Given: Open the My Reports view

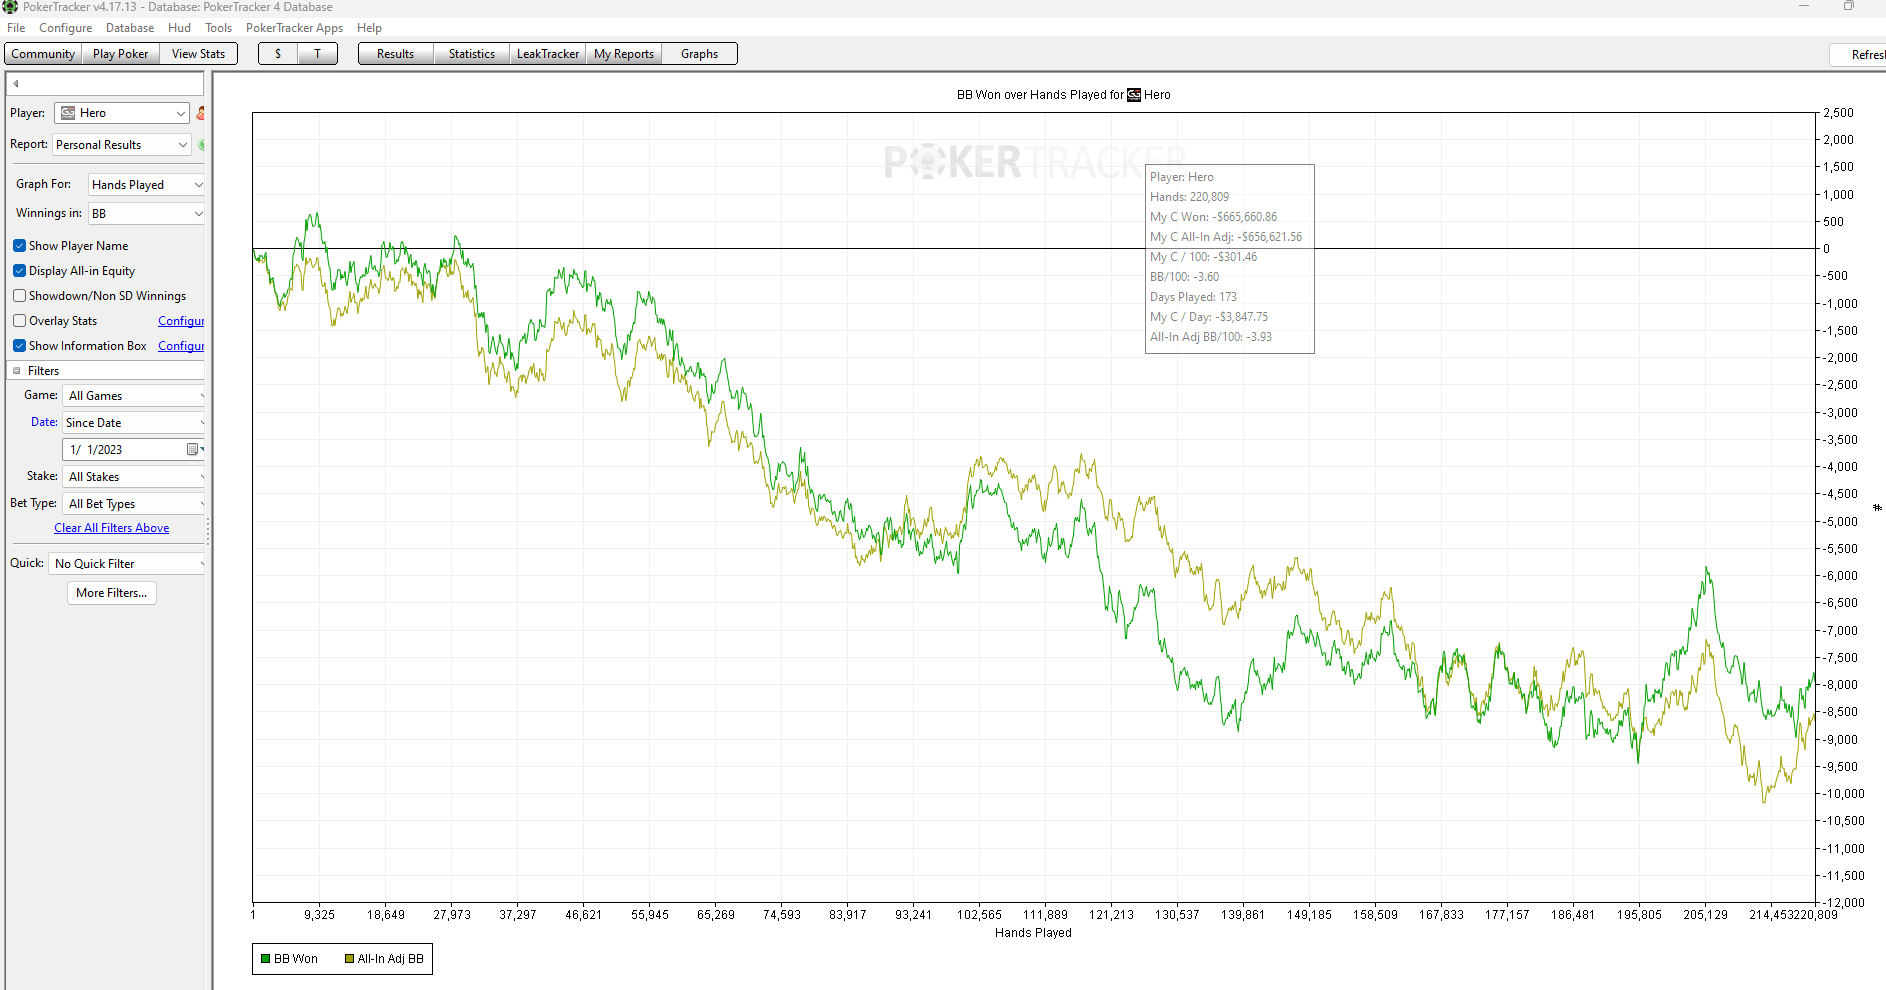Looking at the screenshot, I should [624, 54].
